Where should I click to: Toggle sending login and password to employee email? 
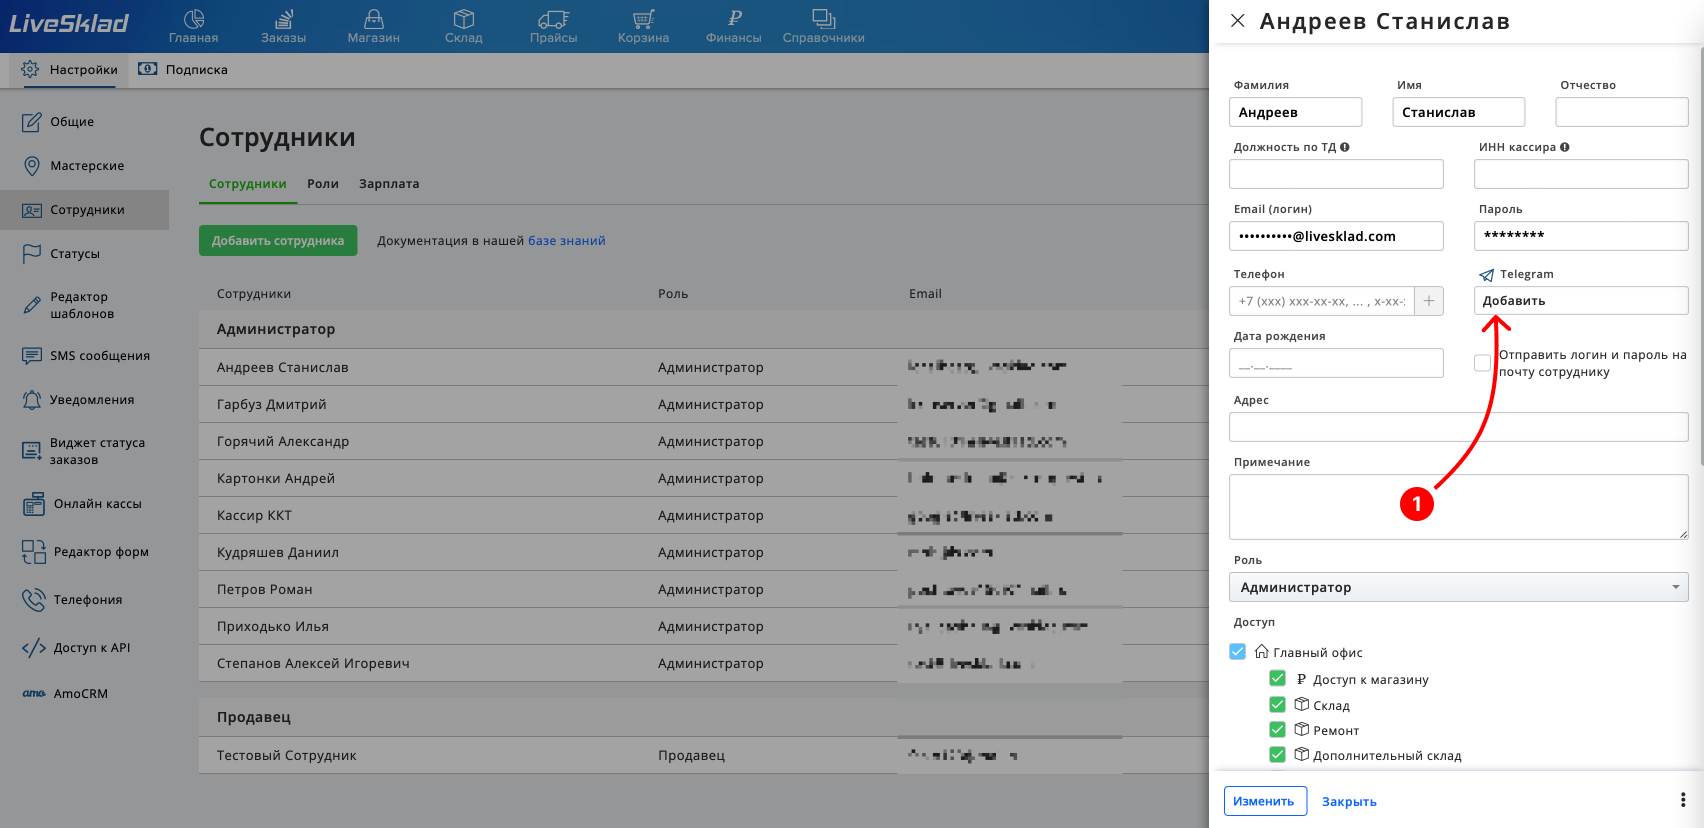[x=1482, y=363]
